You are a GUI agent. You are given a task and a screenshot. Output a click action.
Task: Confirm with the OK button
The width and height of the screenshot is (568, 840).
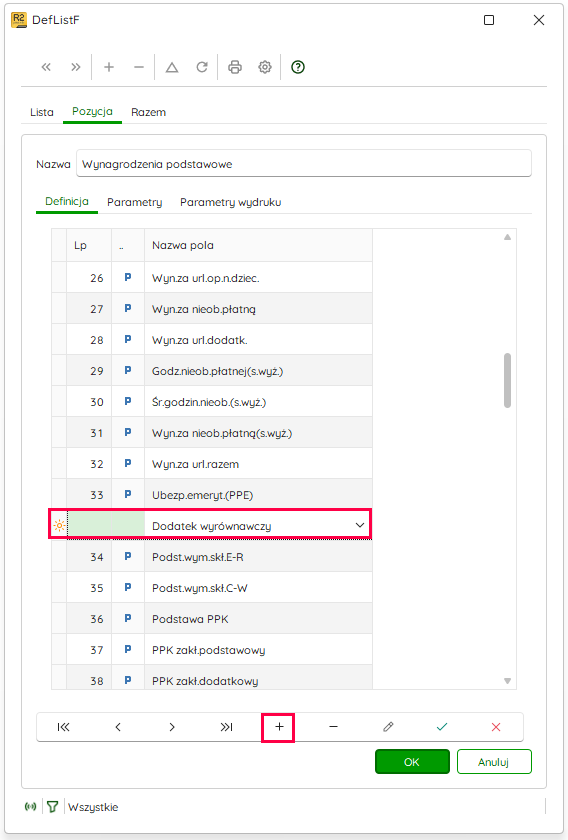[x=412, y=762]
